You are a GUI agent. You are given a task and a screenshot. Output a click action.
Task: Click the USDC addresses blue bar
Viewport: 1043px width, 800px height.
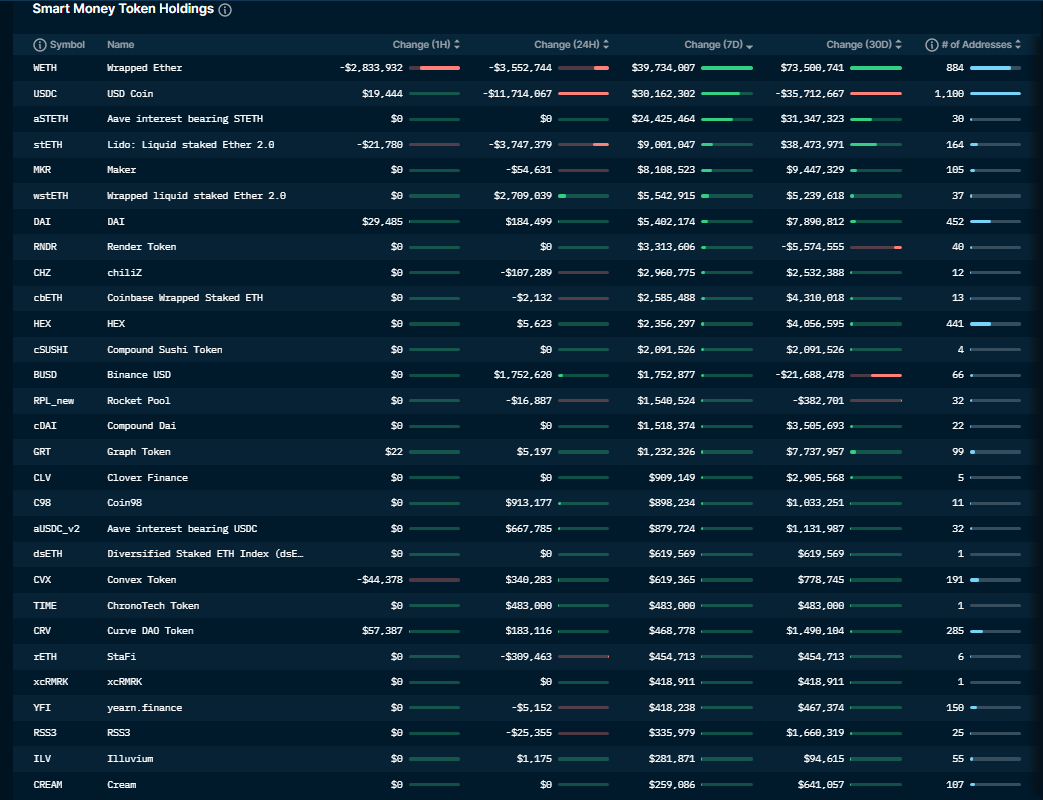coord(995,94)
